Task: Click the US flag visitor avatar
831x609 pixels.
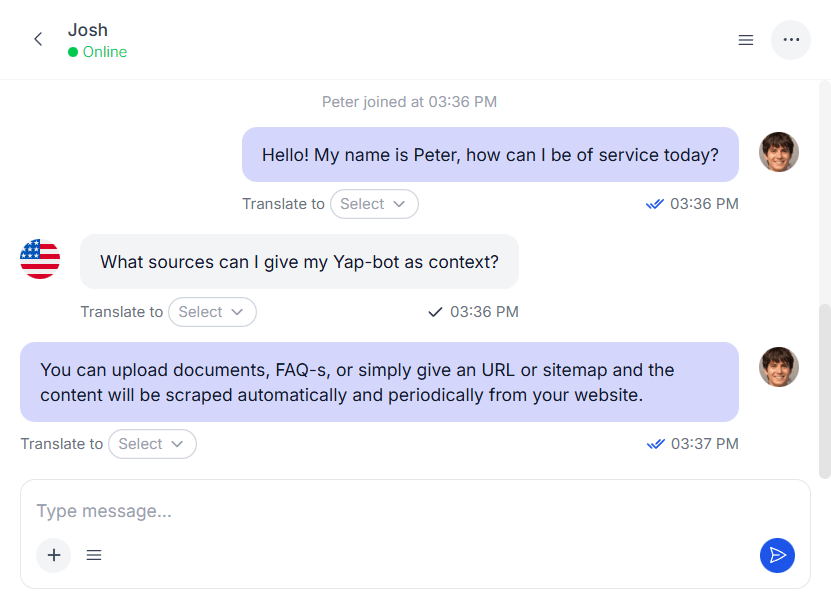Action: tap(40, 259)
